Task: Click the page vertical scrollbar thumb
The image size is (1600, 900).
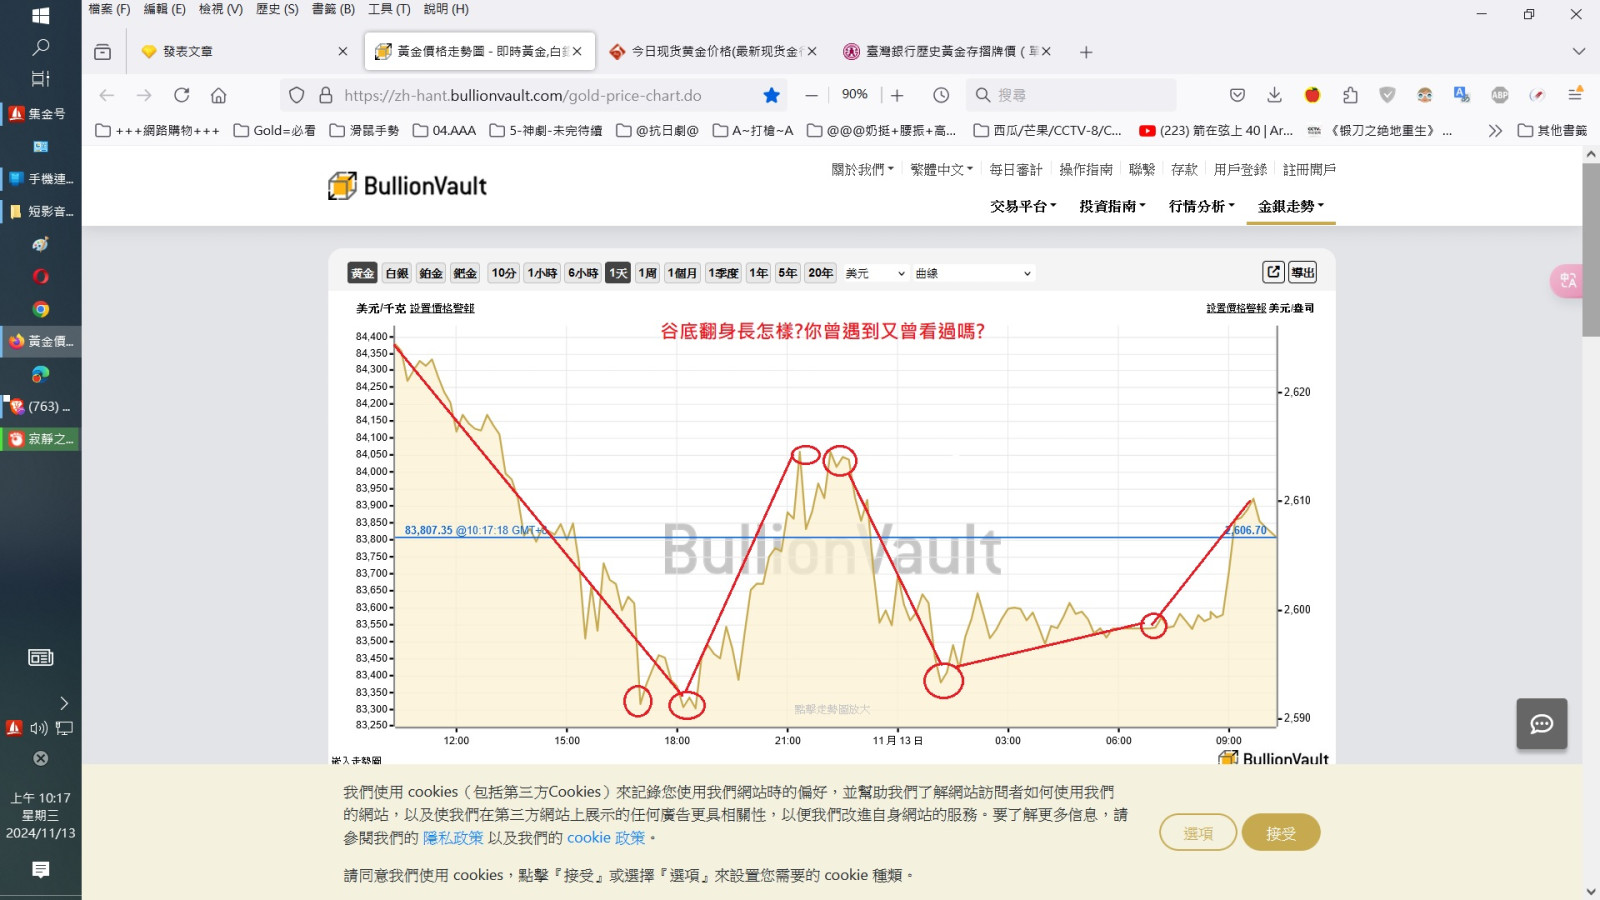Action: pos(1590,250)
